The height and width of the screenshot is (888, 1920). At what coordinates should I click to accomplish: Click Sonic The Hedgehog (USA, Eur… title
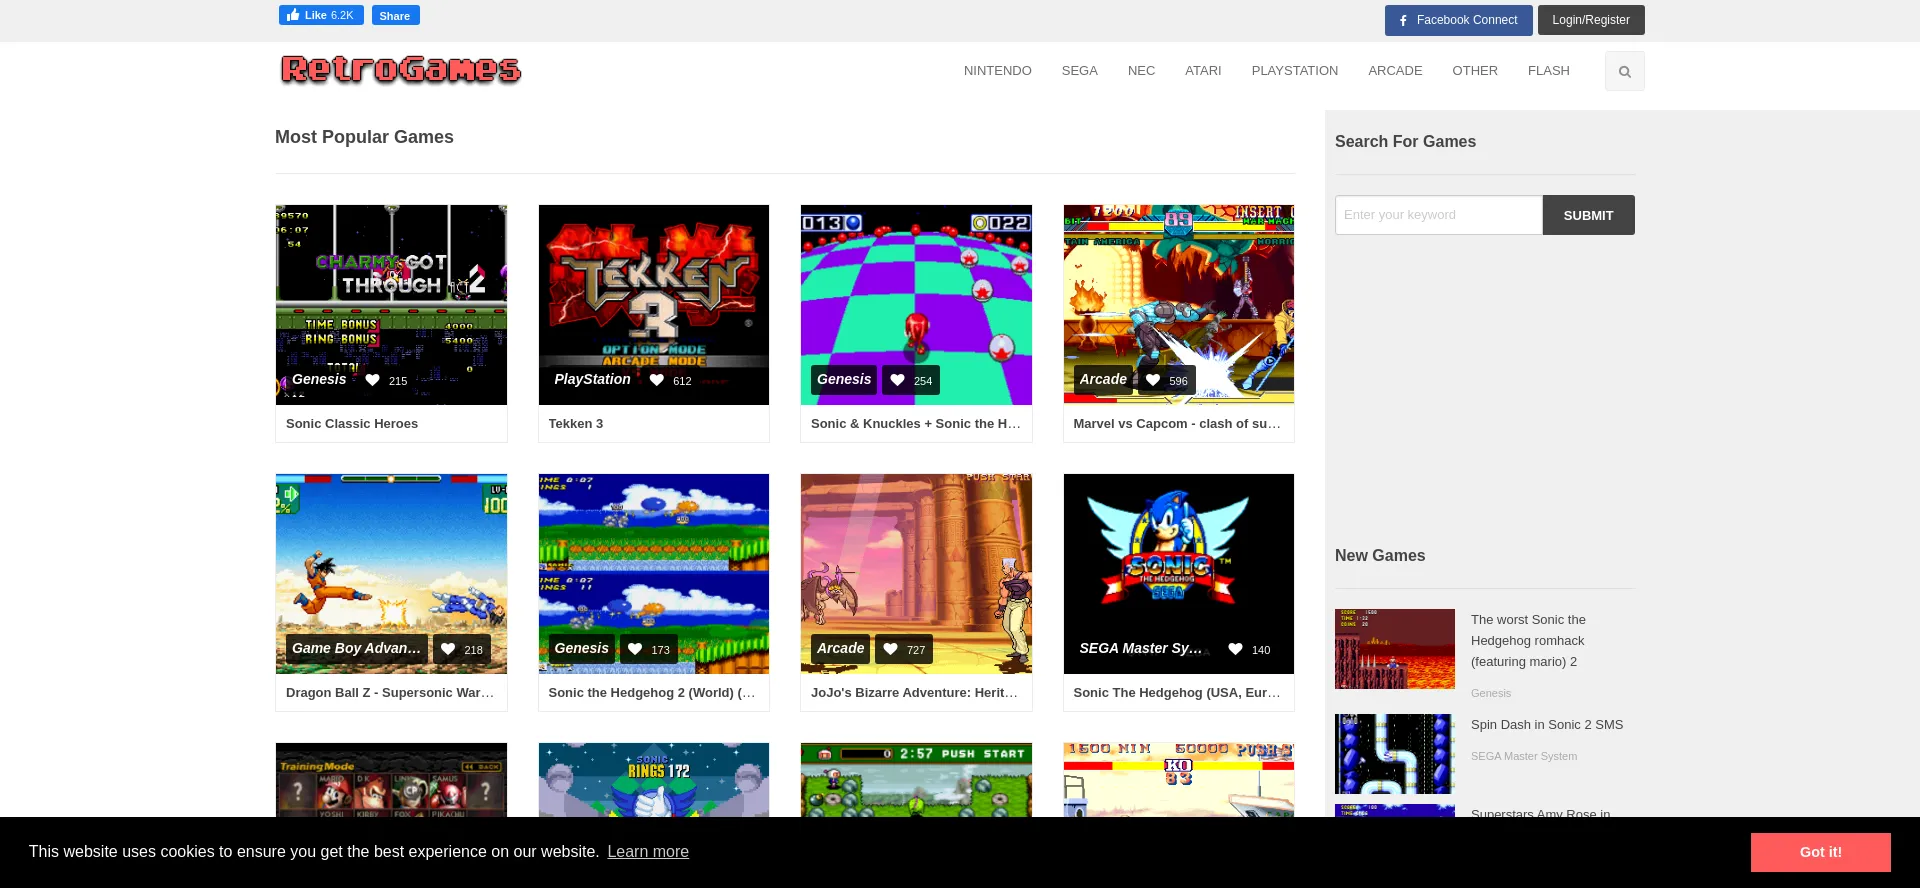point(1177,693)
